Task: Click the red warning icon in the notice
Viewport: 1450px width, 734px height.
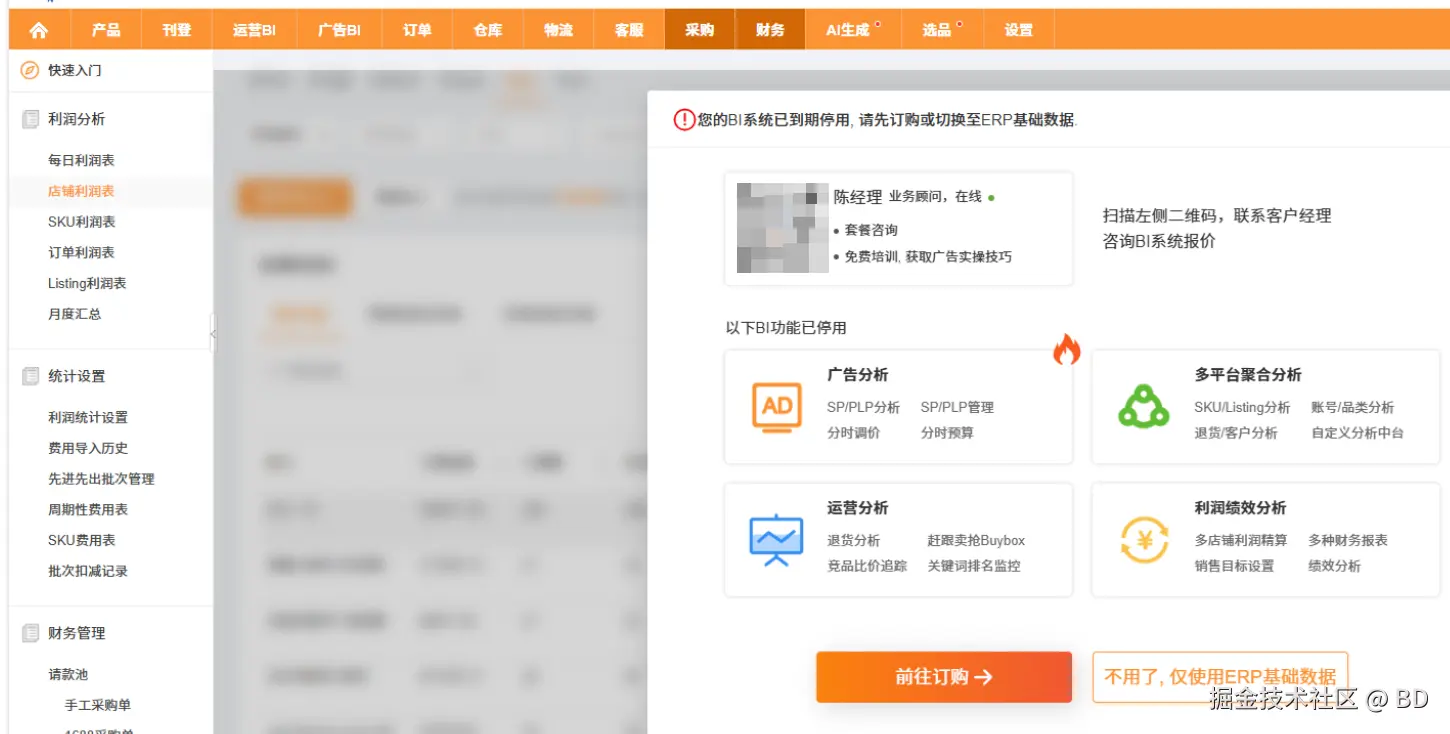Action: tap(684, 120)
